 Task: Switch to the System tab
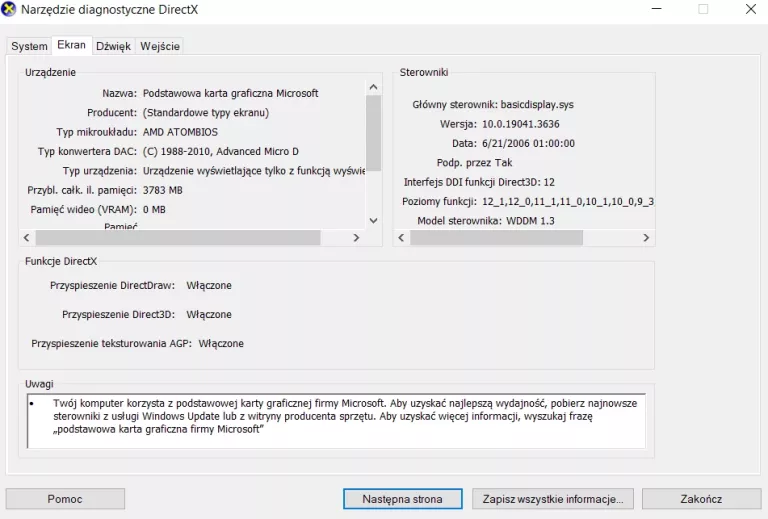pyautogui.click(x=29, y=46)
